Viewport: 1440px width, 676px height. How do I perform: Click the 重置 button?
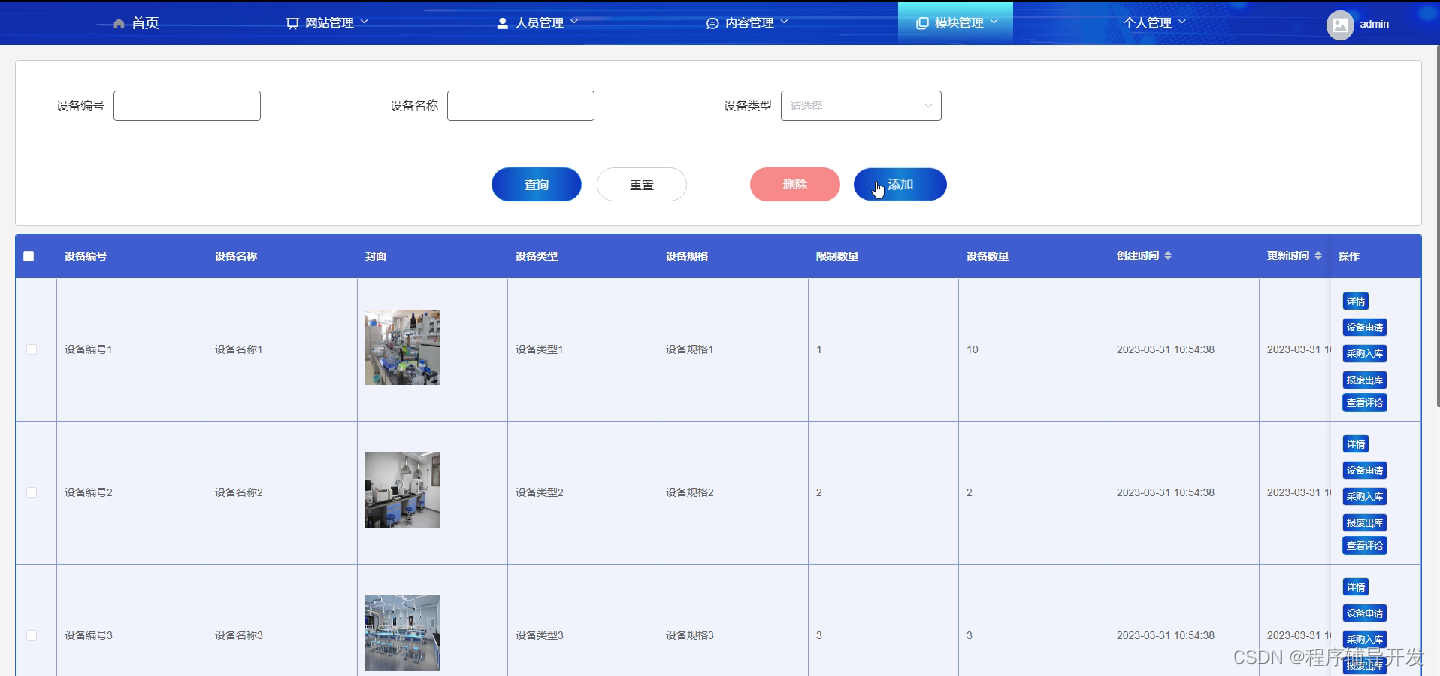pos(642,185)
